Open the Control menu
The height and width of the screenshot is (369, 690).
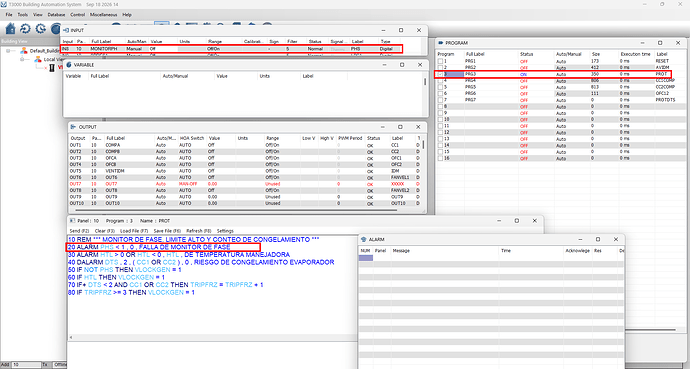pos(77,15)
